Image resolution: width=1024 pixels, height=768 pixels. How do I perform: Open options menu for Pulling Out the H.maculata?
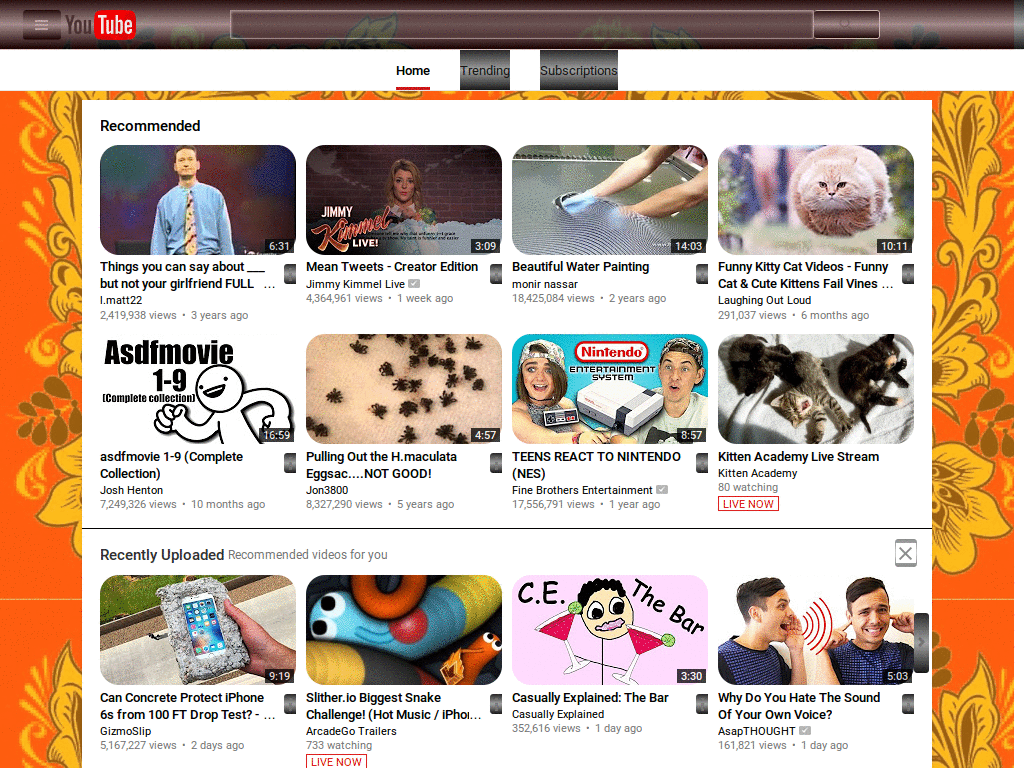pos(496,463)
